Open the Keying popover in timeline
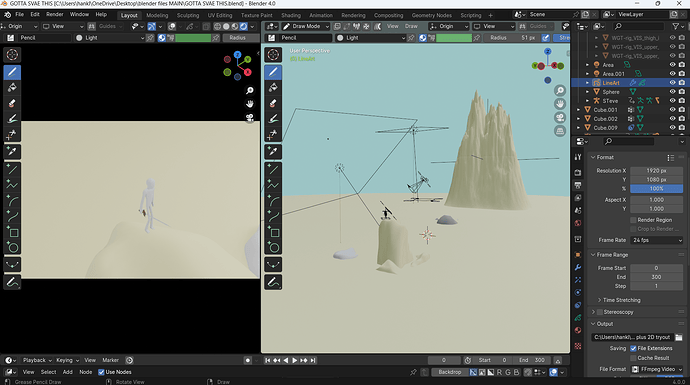The height and width of the screenshot is (385, 690). (67, 360)
